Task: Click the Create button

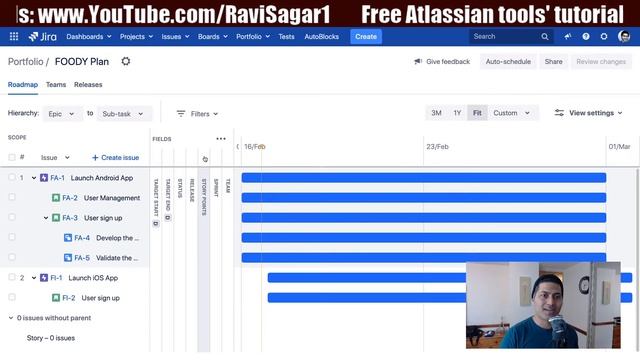Action: (x=366, y=37)
